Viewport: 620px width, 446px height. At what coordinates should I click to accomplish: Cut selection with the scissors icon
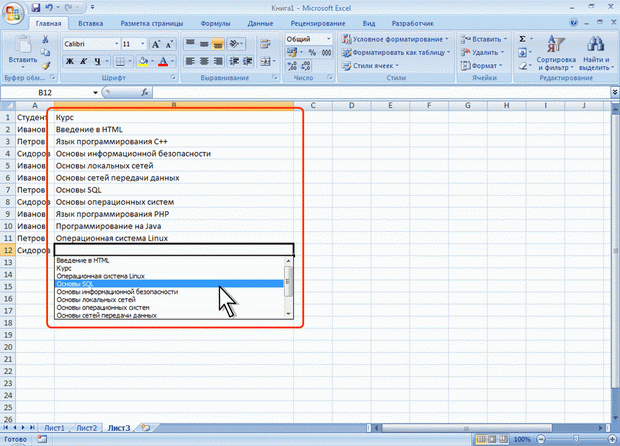[x=45, y=39]
